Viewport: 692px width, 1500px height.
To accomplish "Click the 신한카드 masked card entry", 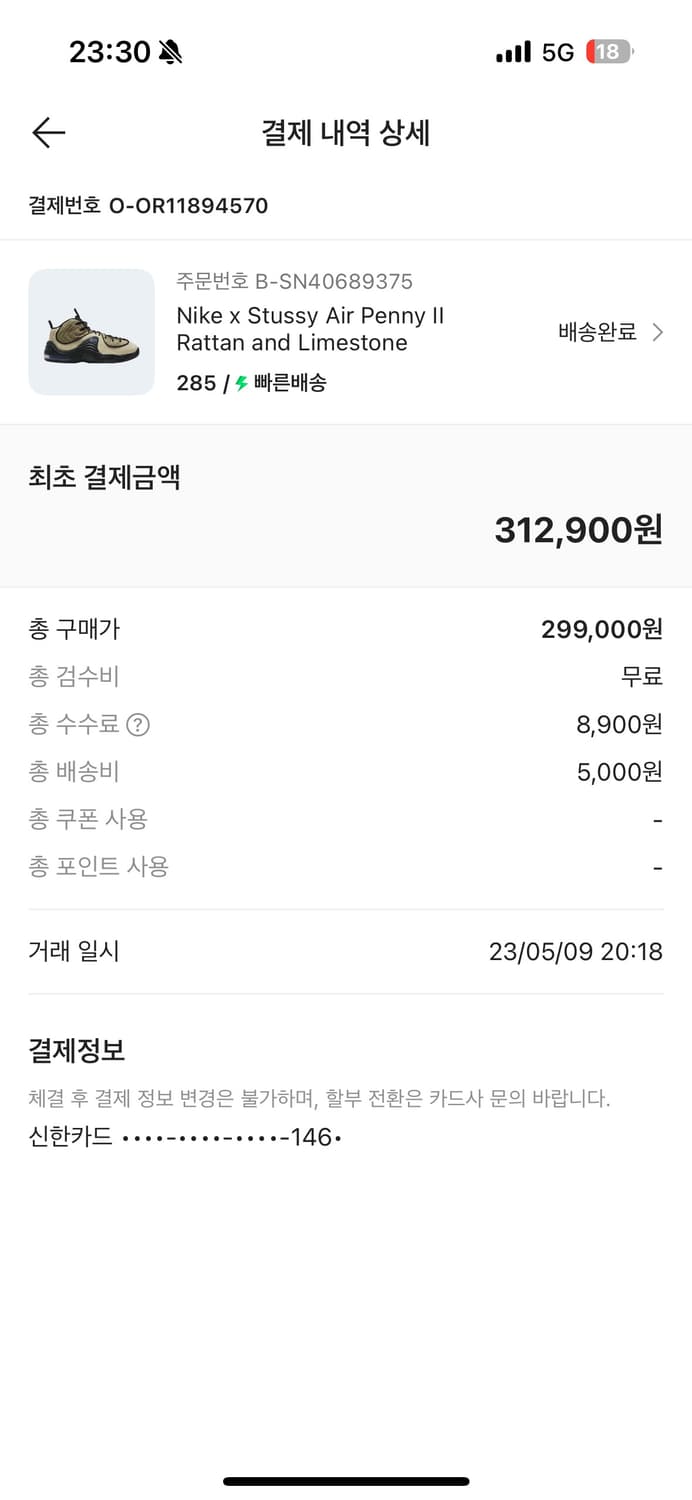I will [185, 1138].
